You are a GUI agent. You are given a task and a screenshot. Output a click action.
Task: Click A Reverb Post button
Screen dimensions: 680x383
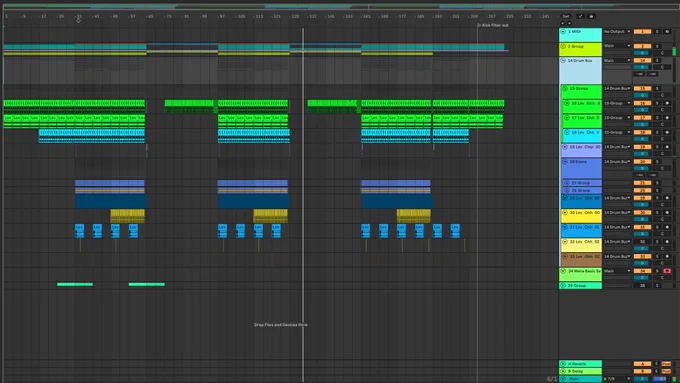click(x=667, y=364)
